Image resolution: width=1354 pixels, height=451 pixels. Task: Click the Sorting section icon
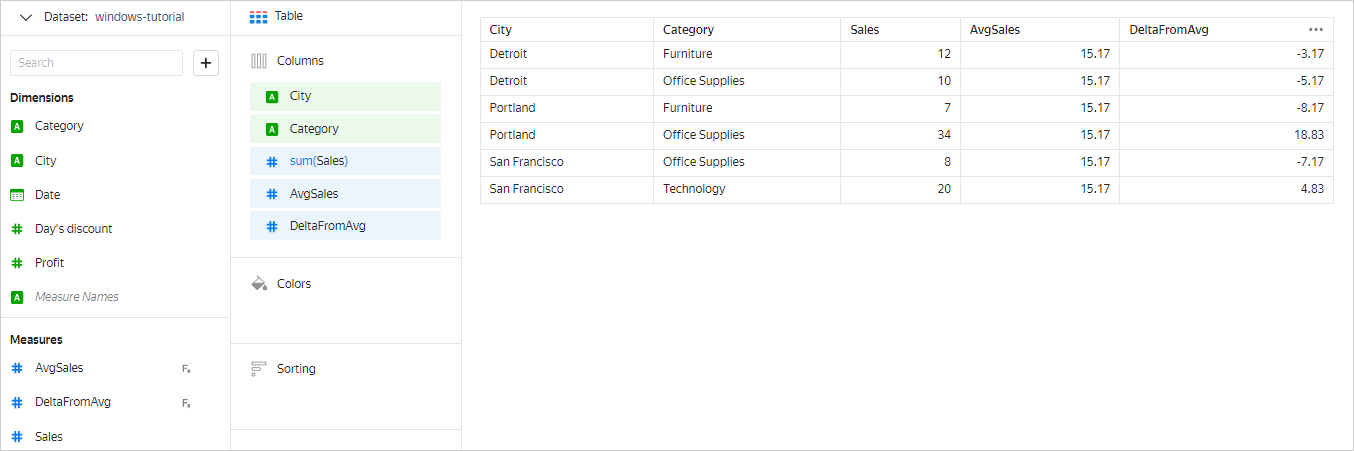tap(259, 369)
